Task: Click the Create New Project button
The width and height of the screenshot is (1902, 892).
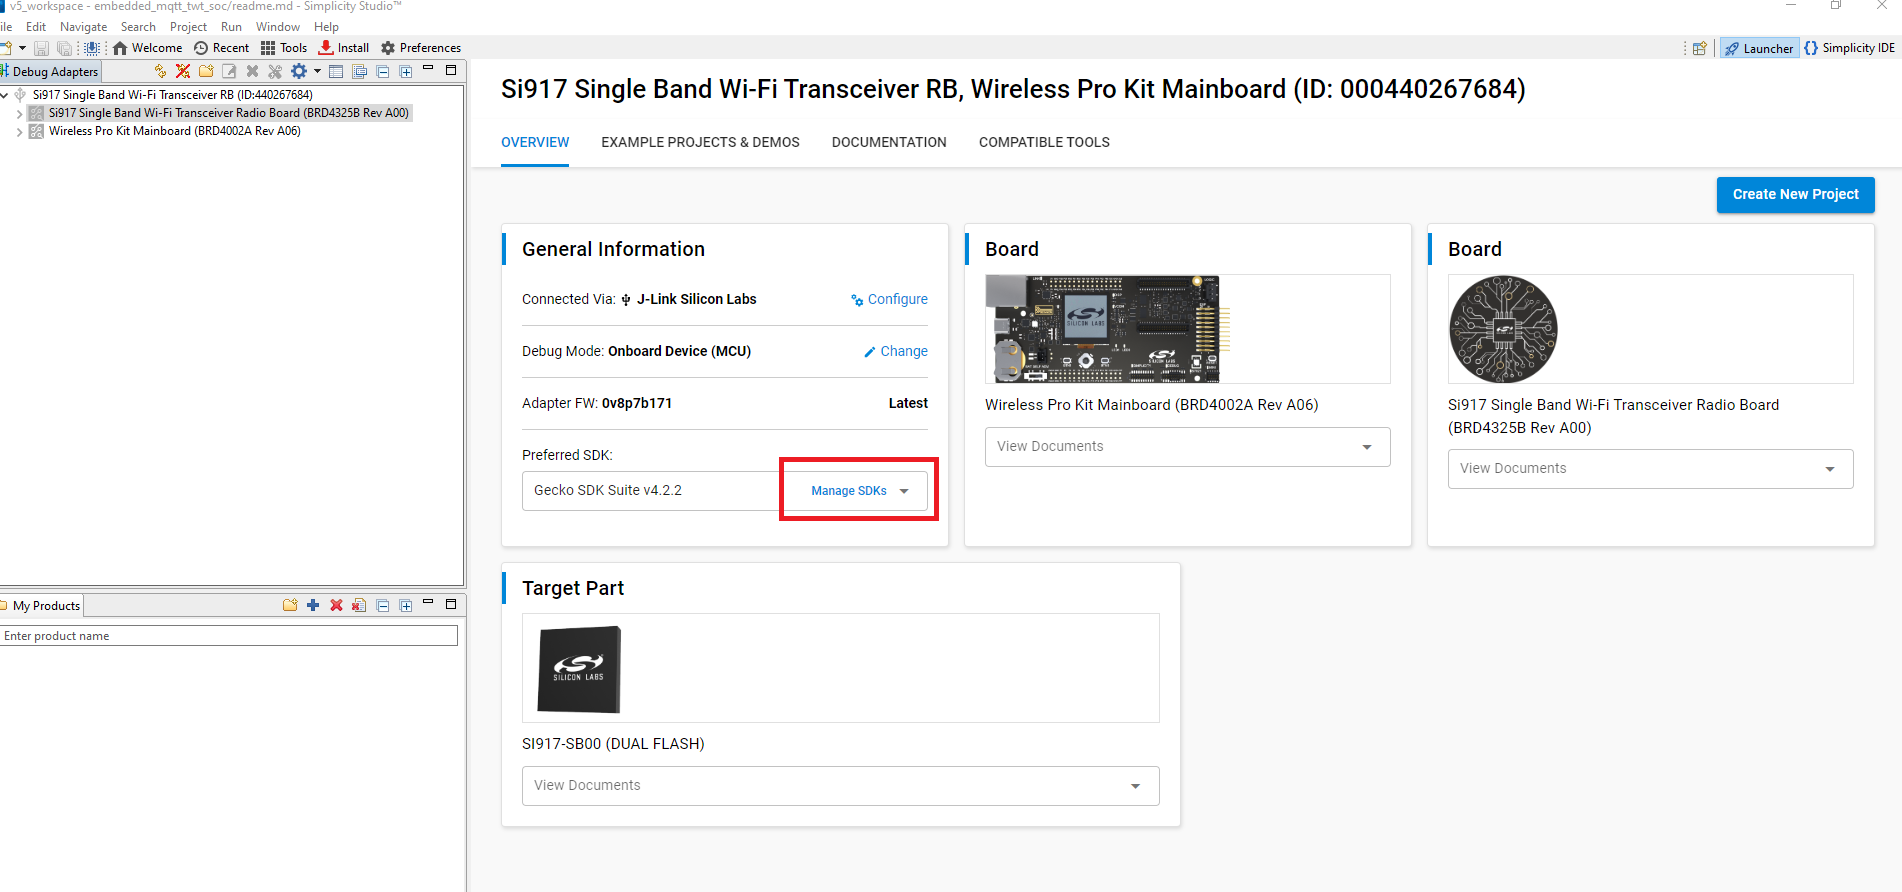Action: (1795, 195)
